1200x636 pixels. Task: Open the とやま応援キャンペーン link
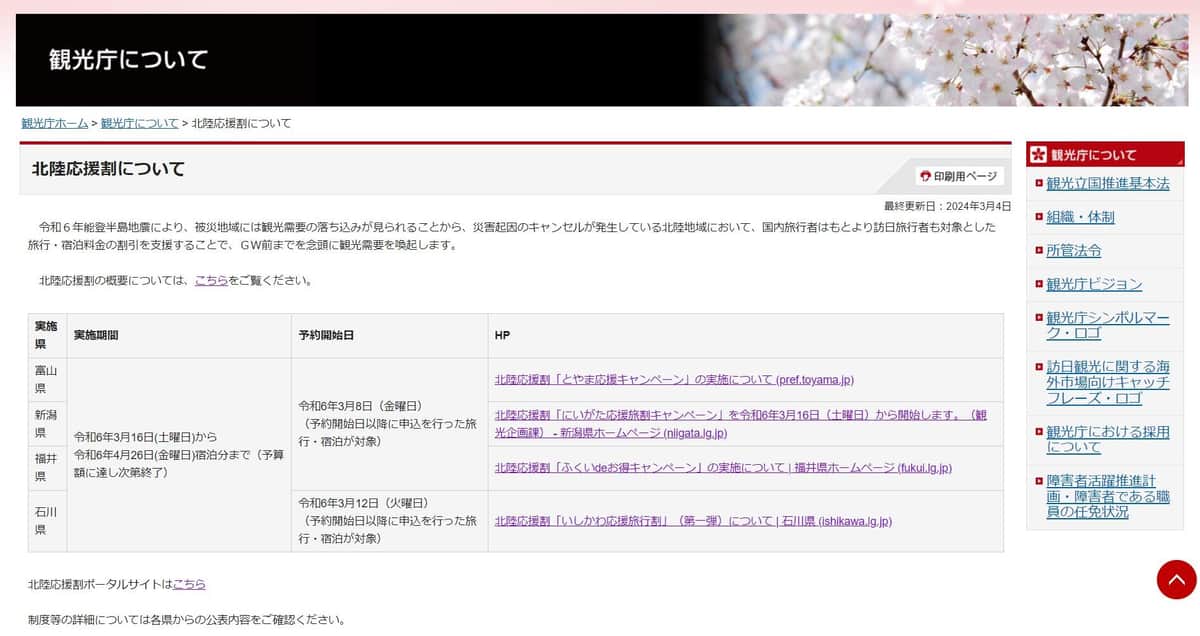(675, 378)
